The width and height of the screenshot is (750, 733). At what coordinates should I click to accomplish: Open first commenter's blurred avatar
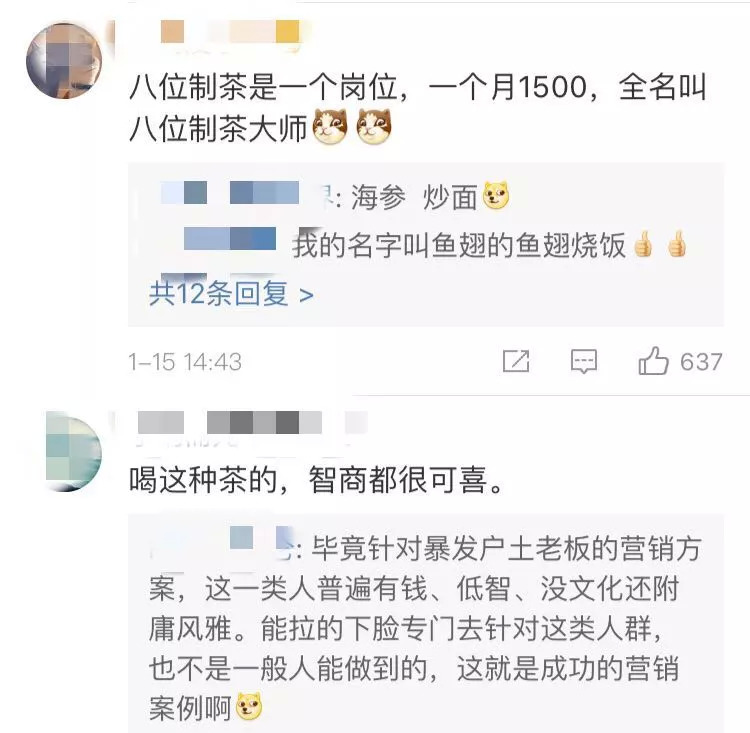(64, 60)
